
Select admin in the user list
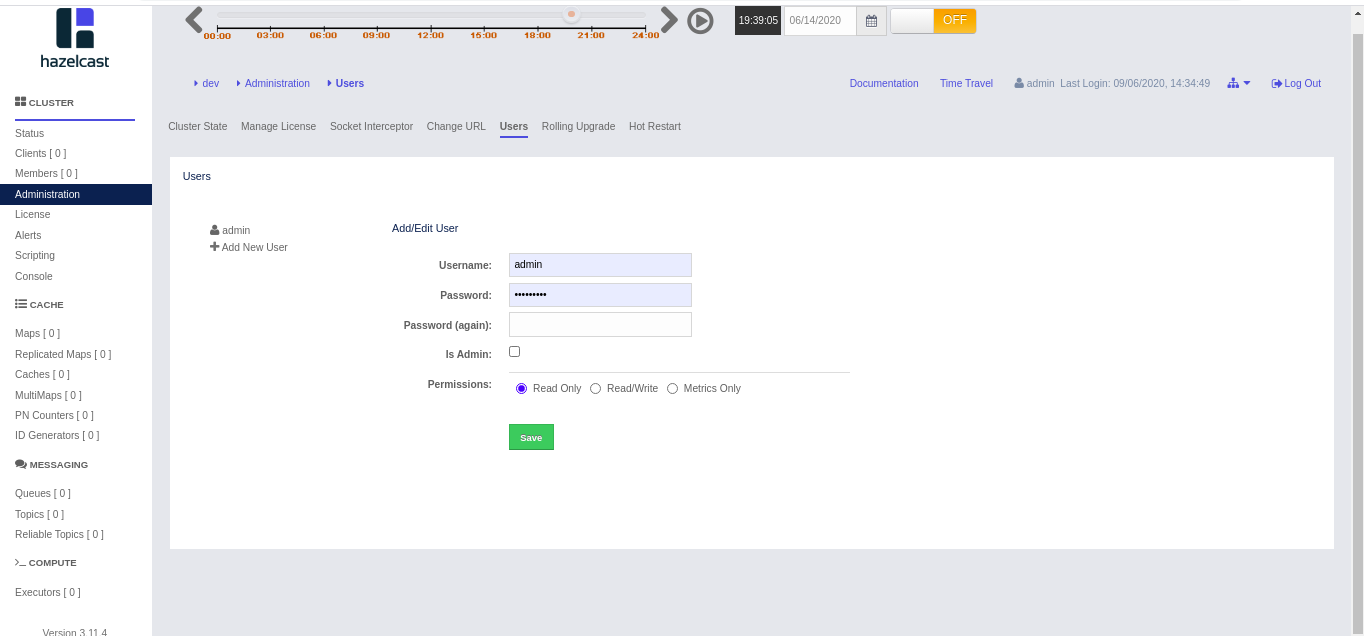point(230,230)
